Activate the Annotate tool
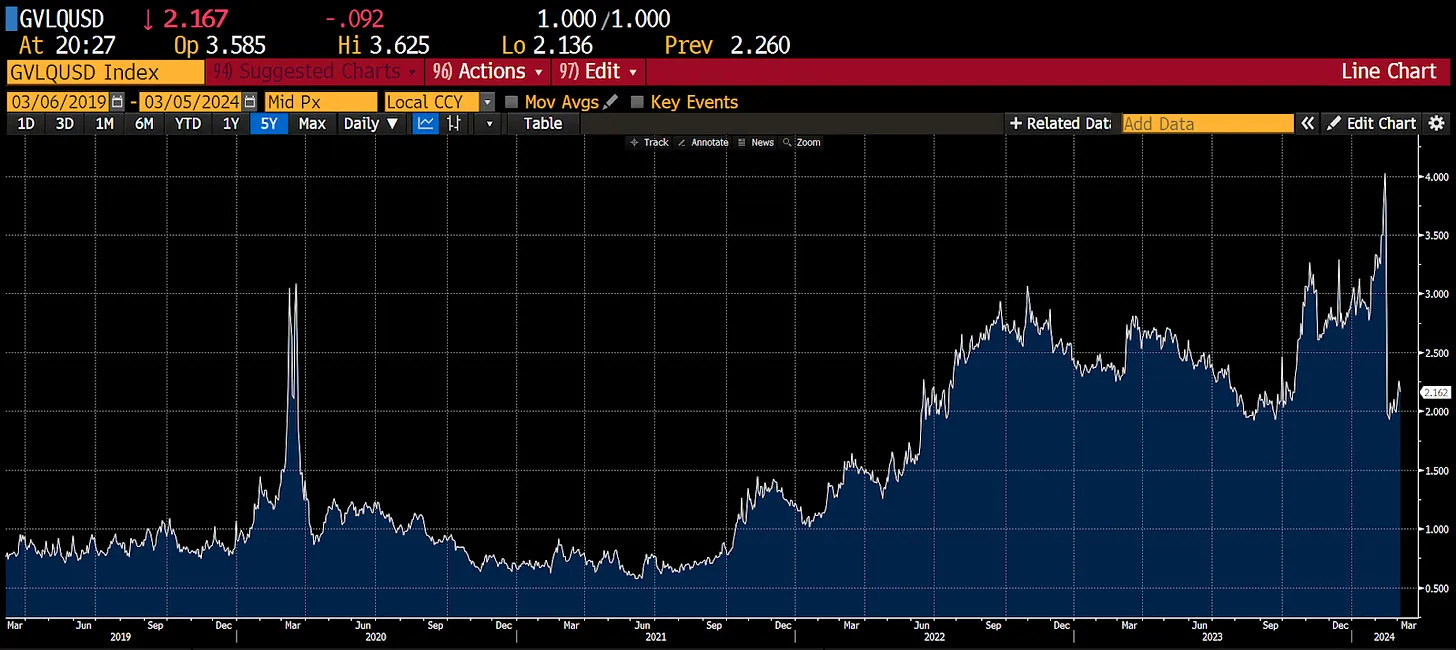1456x650 pixels. [x=703, y=142]
